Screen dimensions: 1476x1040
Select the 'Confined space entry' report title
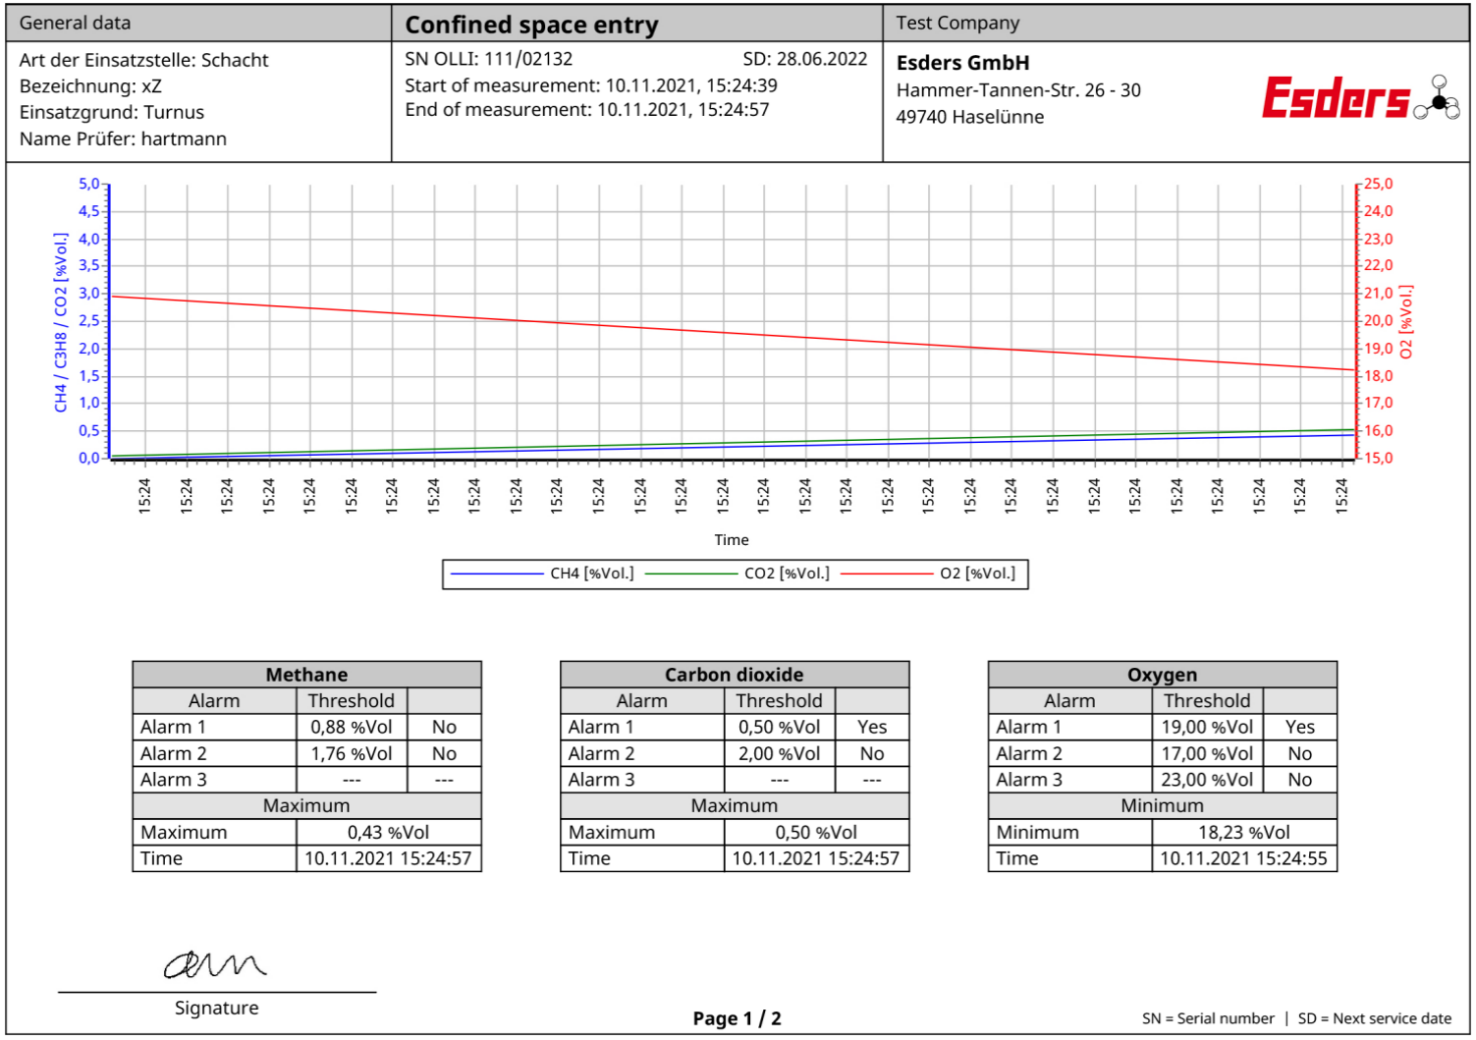(531, 24)
